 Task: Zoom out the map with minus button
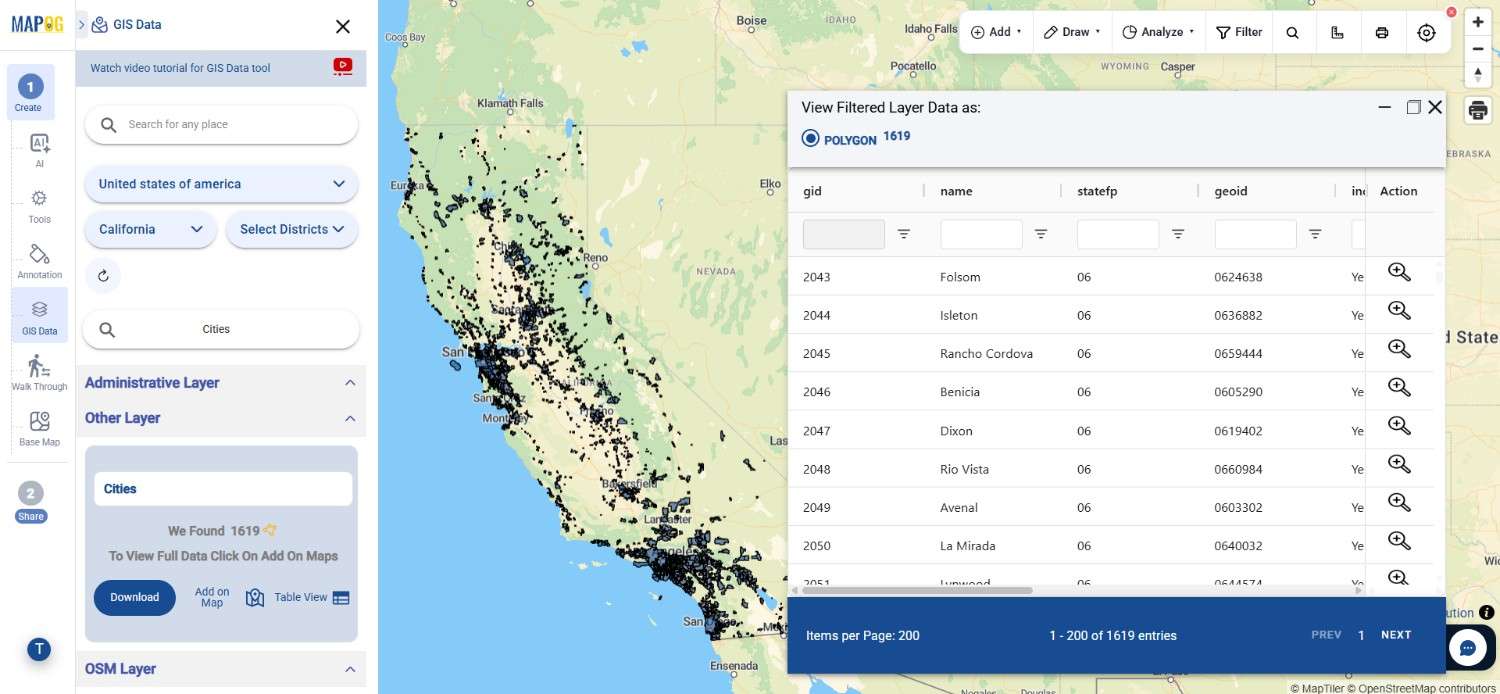pyautogui.click(x=1478, y=48)
